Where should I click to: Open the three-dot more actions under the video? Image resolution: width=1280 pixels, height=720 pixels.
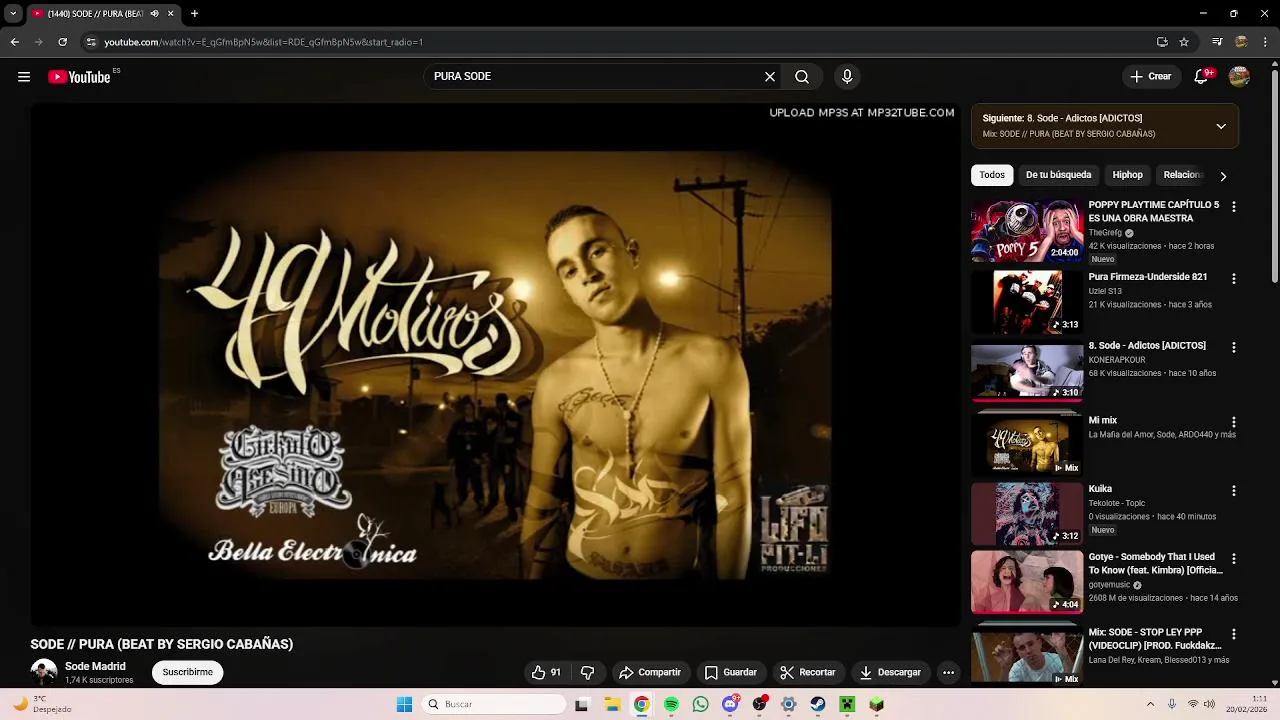point(948,673)
